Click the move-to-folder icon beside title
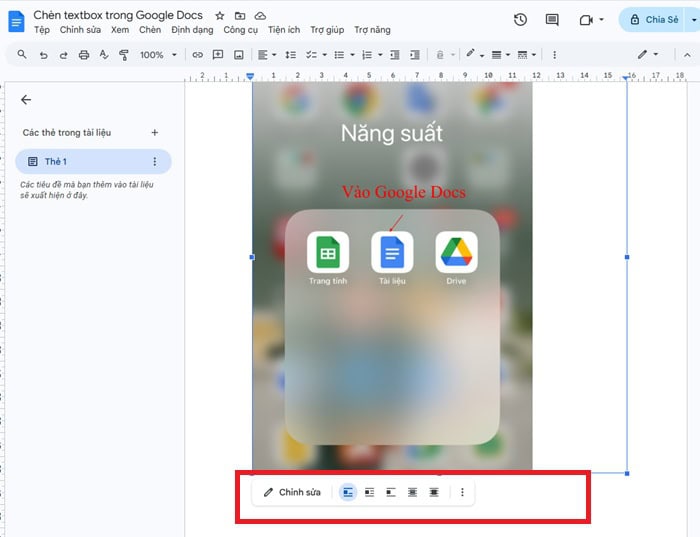The height and width of the screenshot is (537, 700). tap(240, 16)
